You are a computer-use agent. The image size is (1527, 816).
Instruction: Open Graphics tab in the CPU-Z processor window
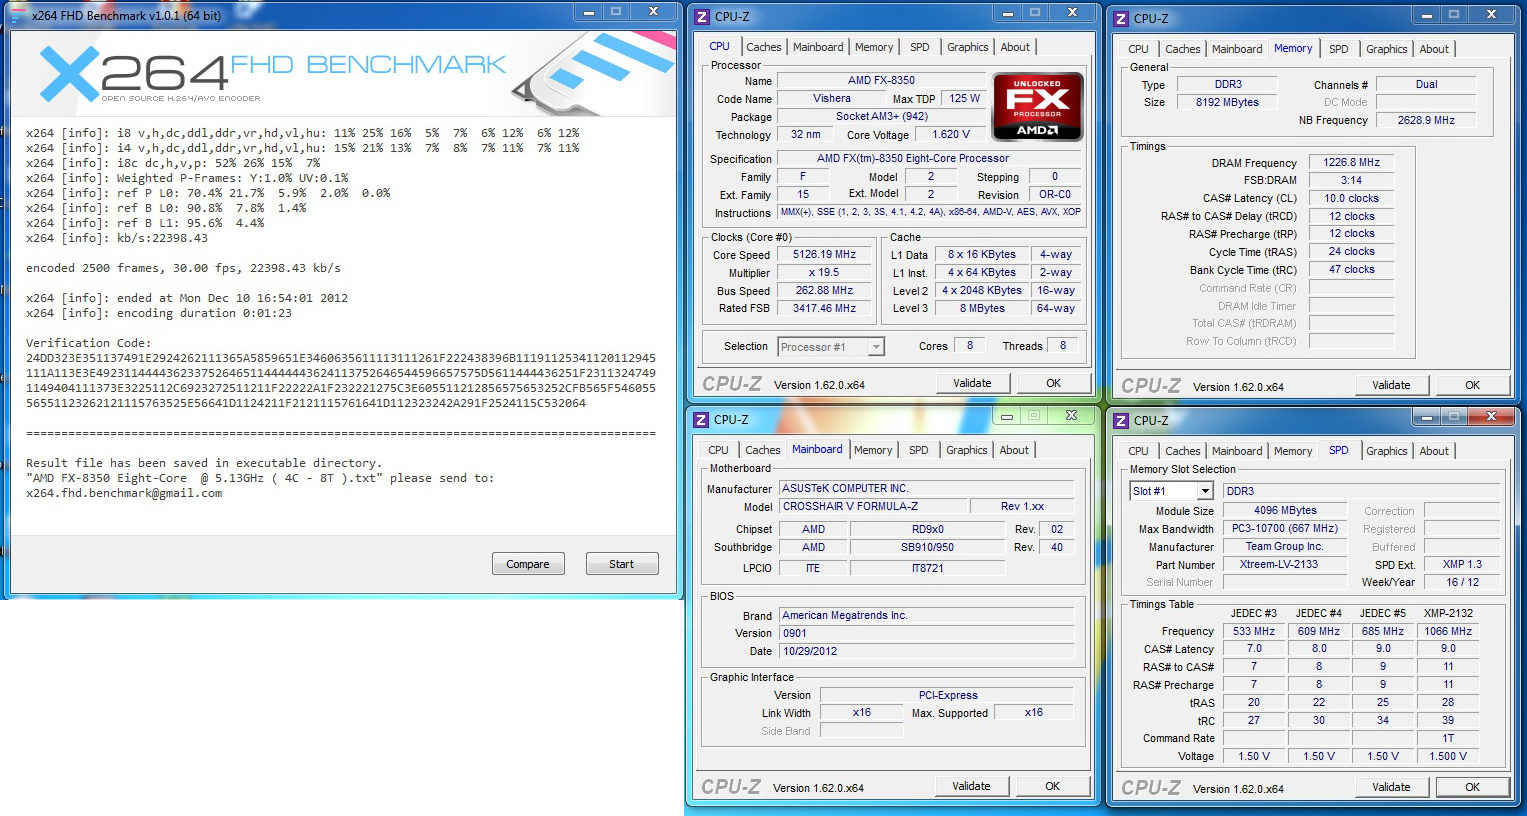tap(968, 47)
